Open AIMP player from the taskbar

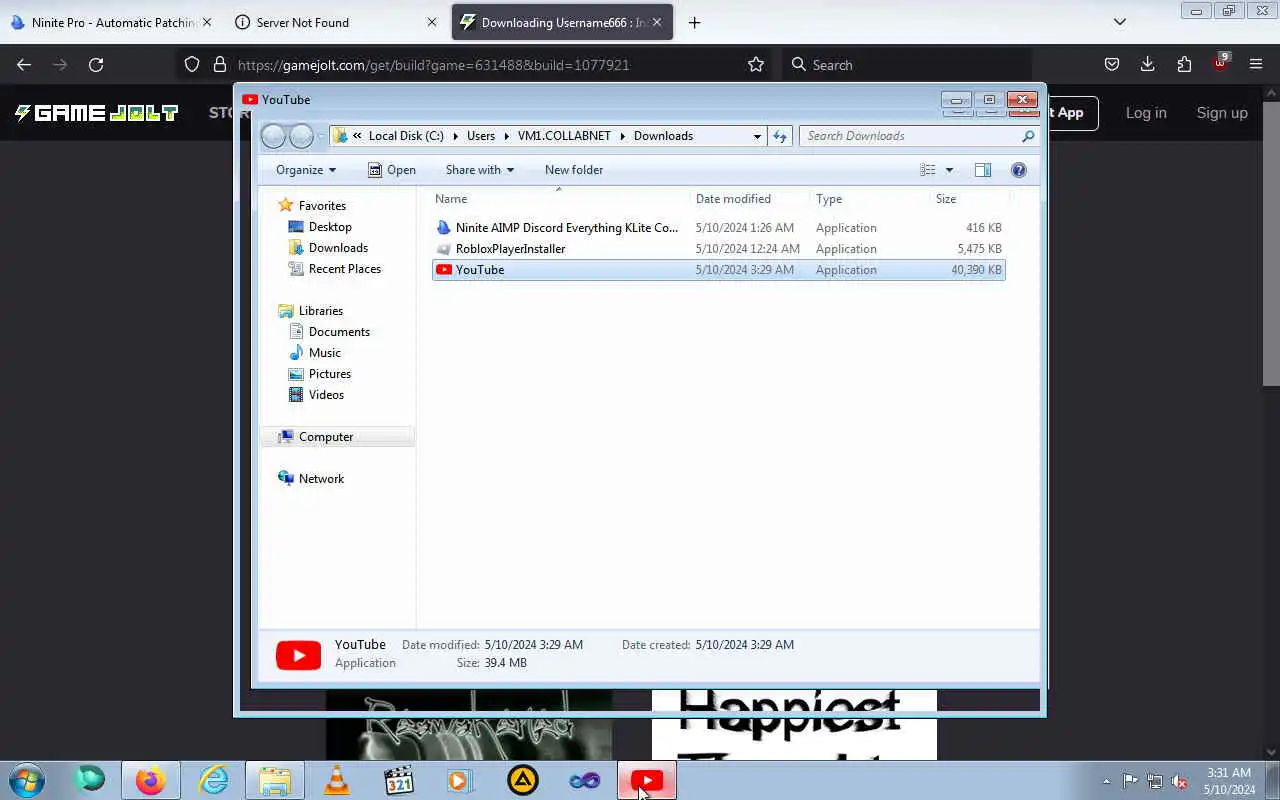point(523,781)
